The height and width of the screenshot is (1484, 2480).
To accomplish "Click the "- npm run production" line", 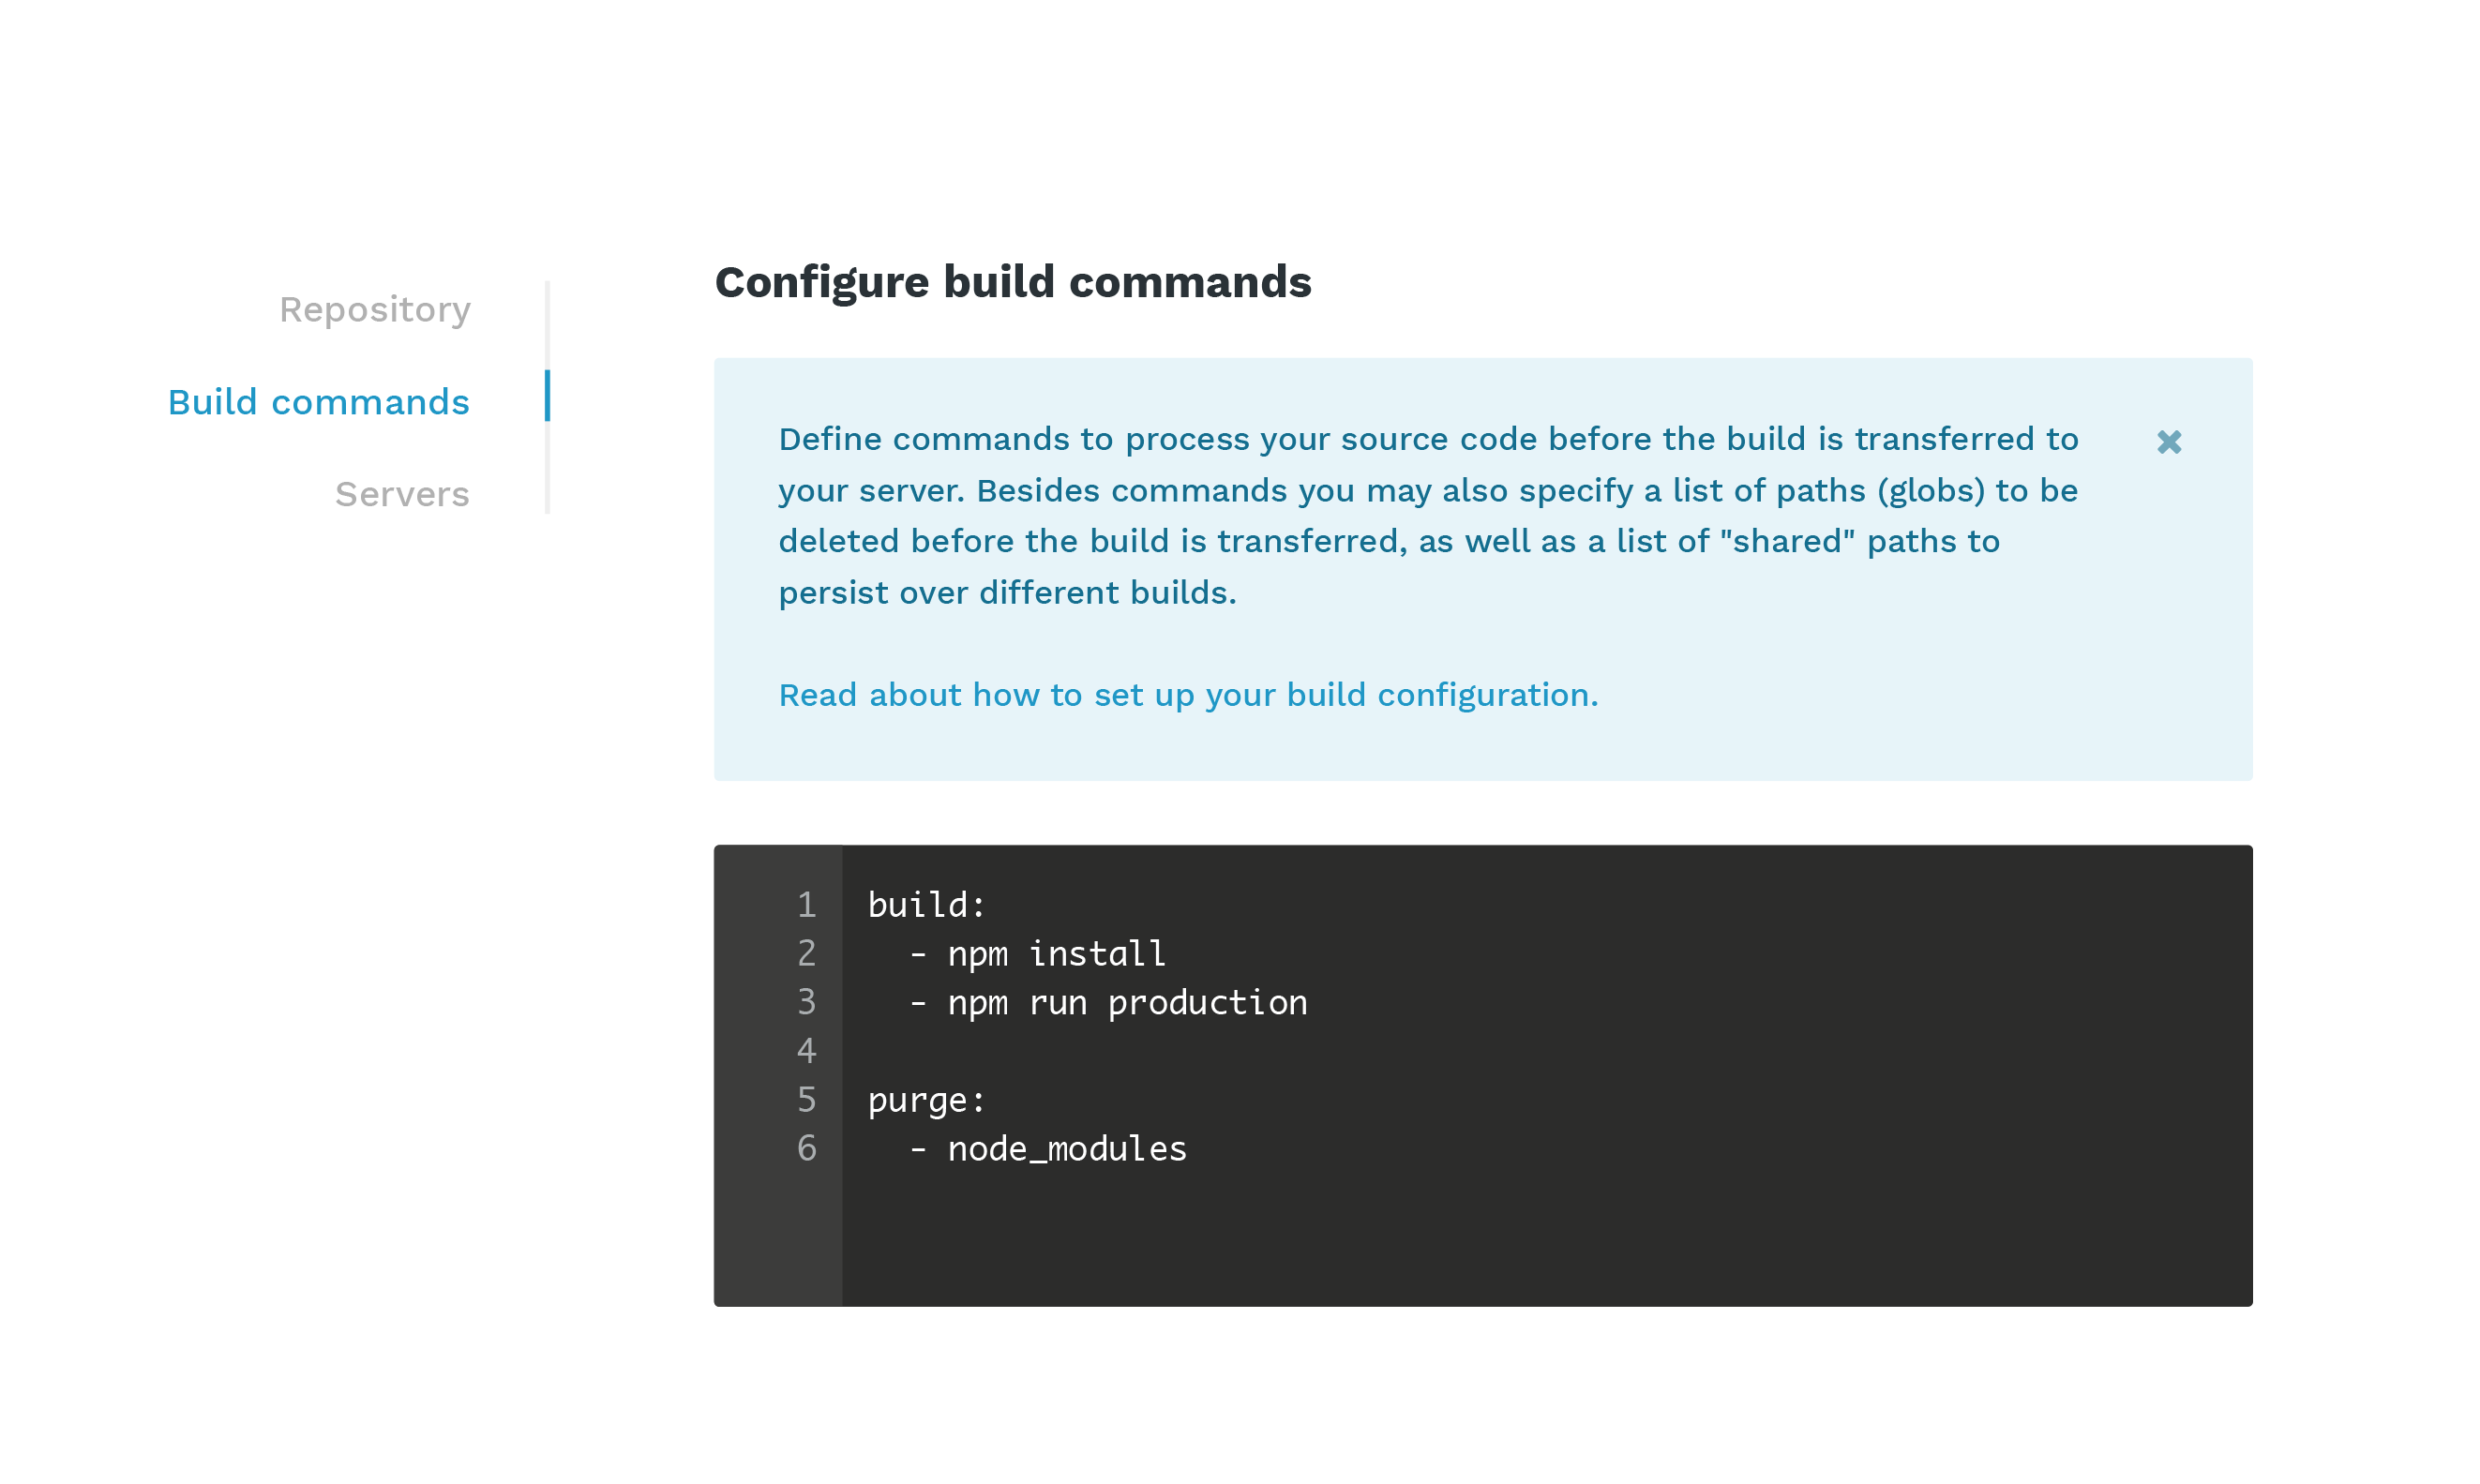I will (1108, 1001).
